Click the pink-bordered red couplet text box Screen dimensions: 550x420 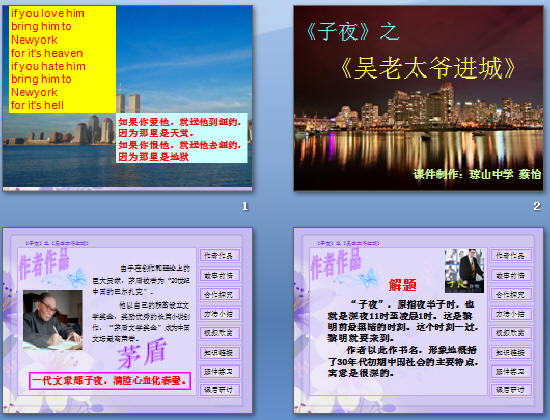tap(110, 381)
